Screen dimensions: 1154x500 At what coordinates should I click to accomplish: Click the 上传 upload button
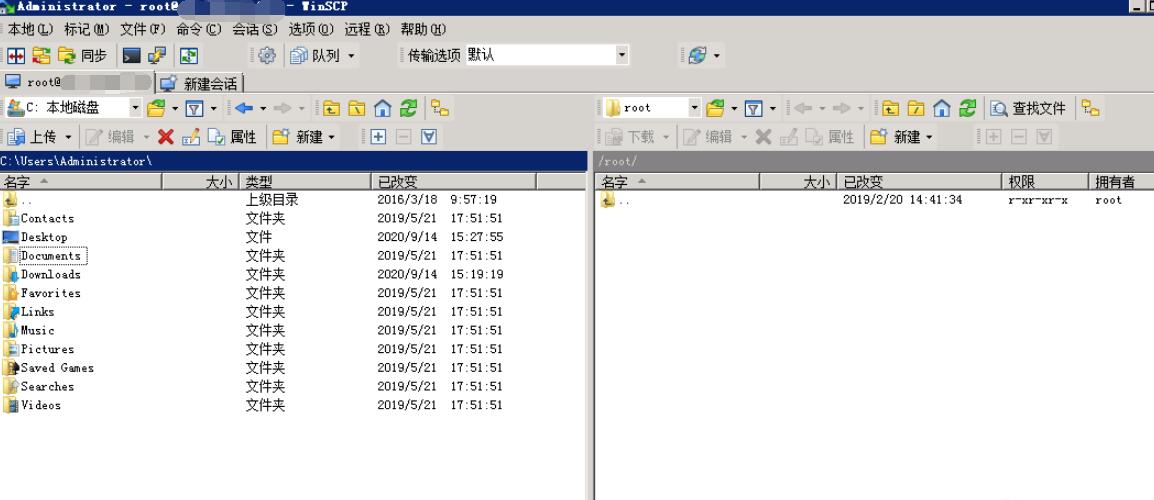pos(32,137)
